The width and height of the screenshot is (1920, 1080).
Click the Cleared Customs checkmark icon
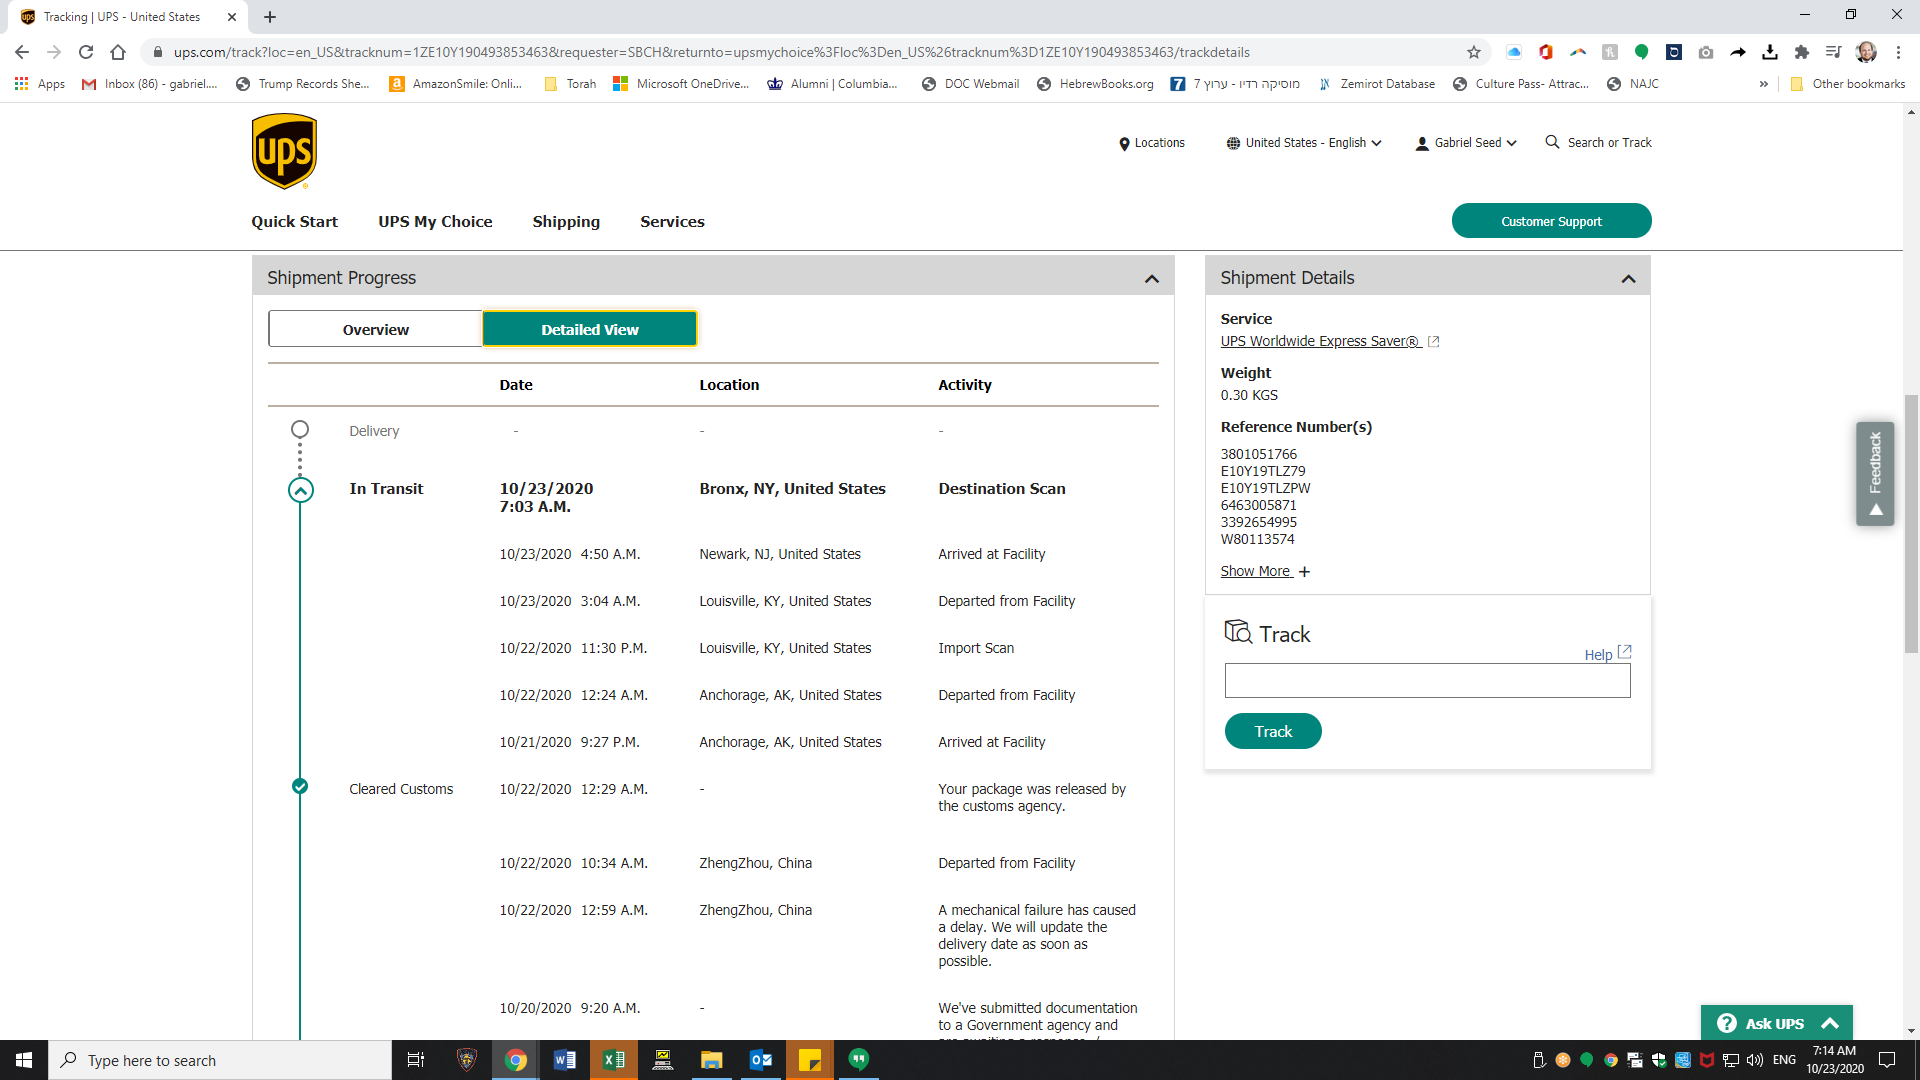[x=300, y=786]
